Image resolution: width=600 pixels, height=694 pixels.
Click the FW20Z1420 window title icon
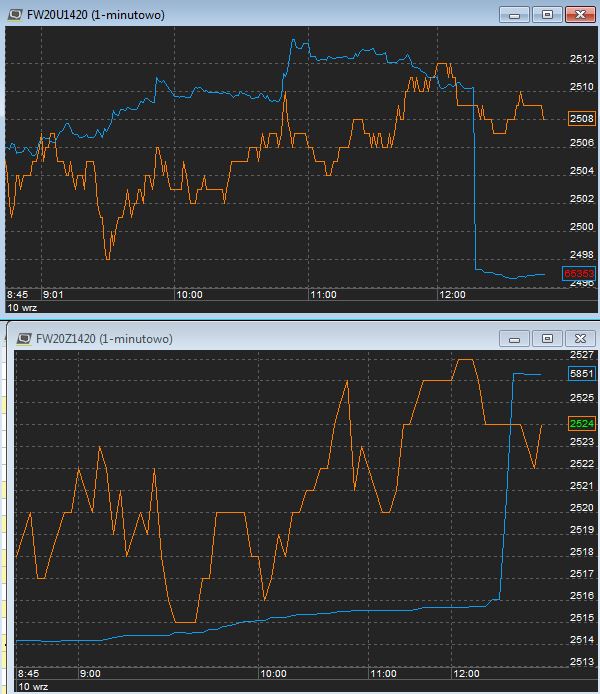click(x=24, y=339)
